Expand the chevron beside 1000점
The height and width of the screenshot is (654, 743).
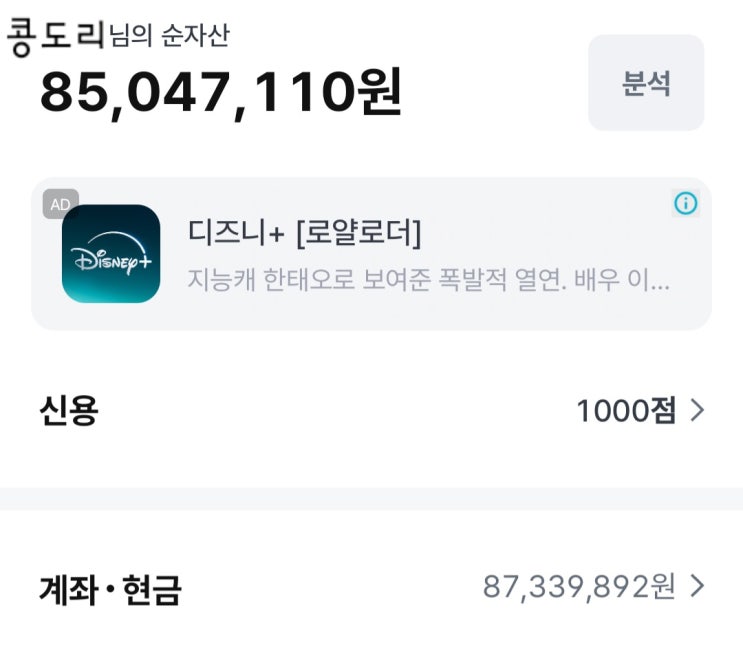tap(698, 410)
